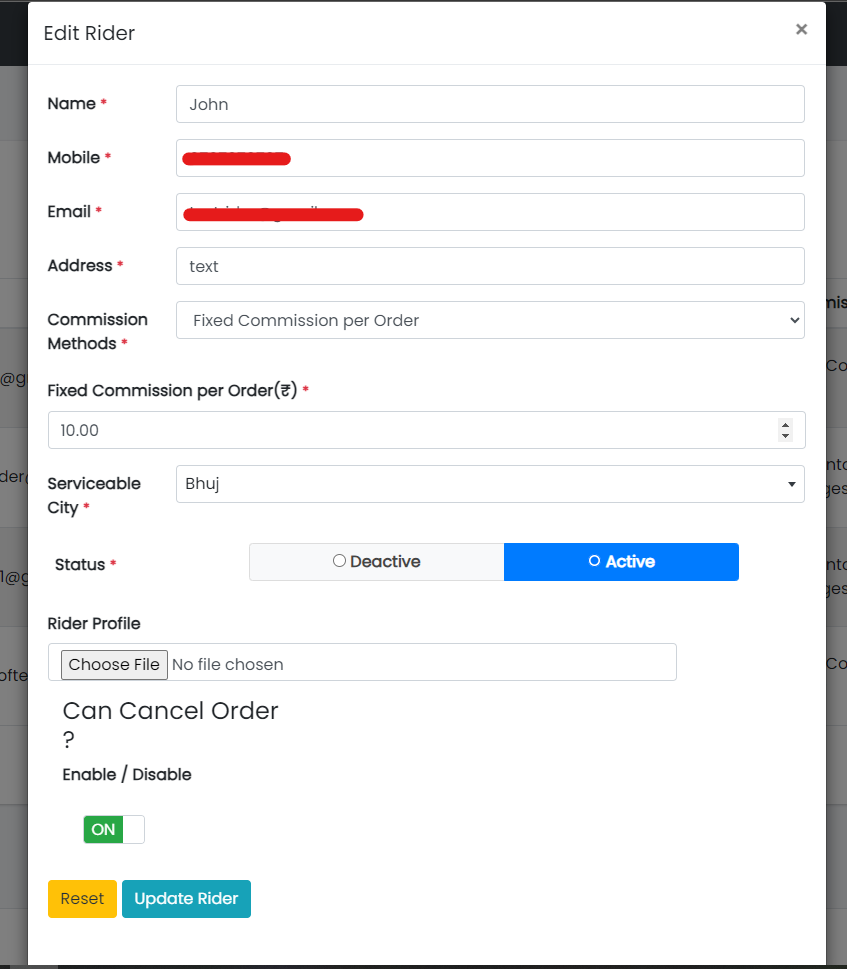Click Choose File for Rider Profile
Screen dimensions: 847x969
point(114,664)
